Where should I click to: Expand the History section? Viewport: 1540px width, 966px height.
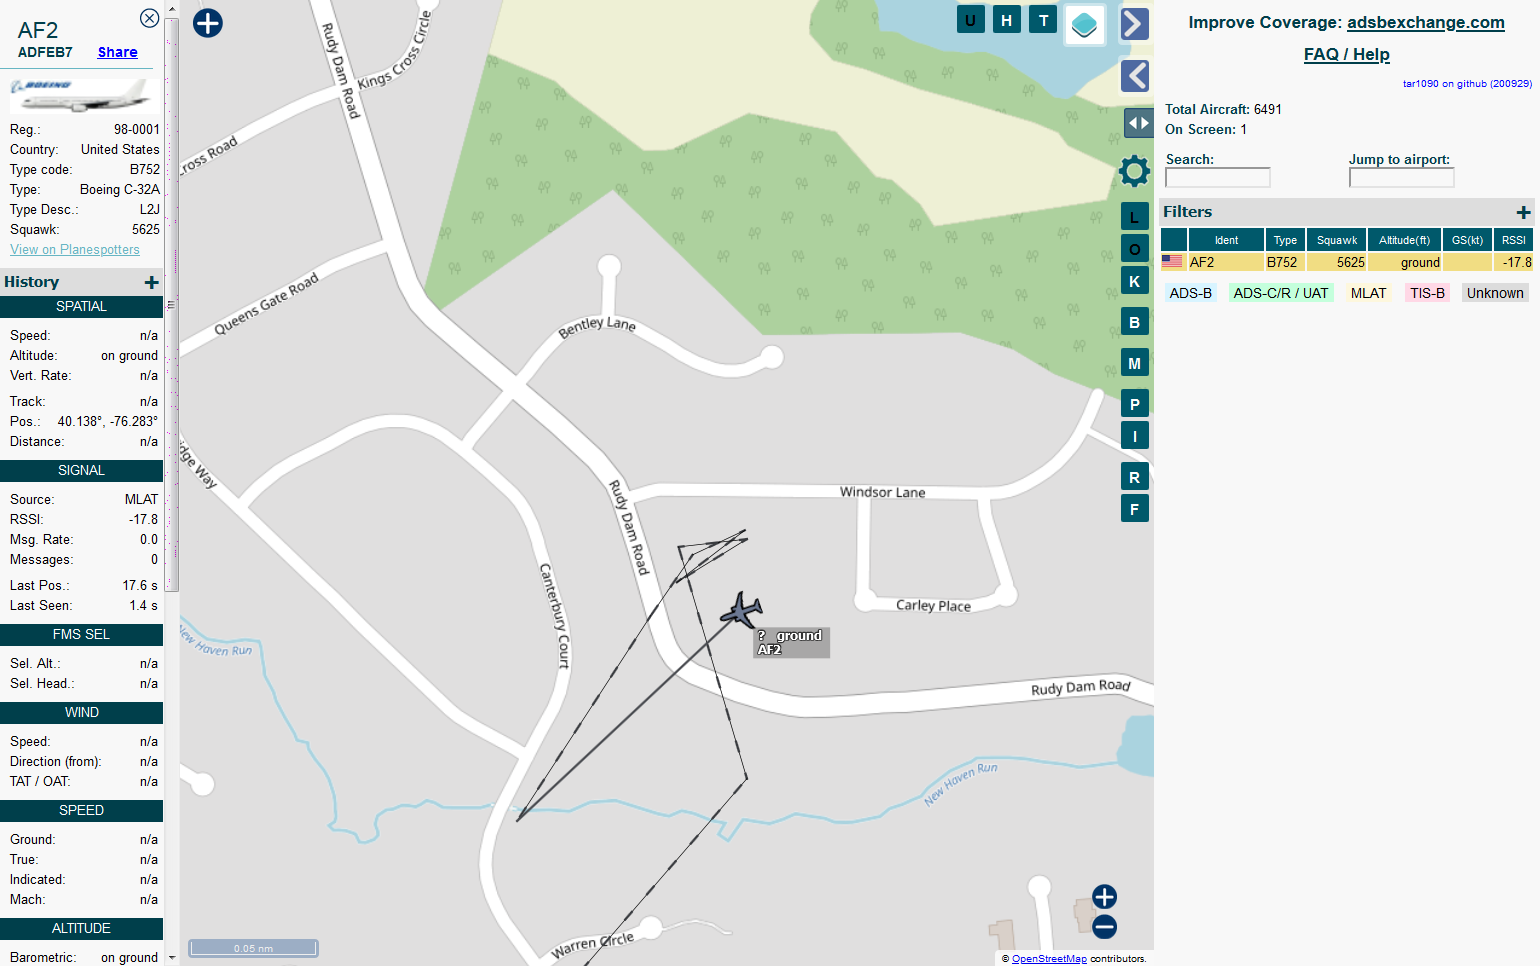[151, 282]
